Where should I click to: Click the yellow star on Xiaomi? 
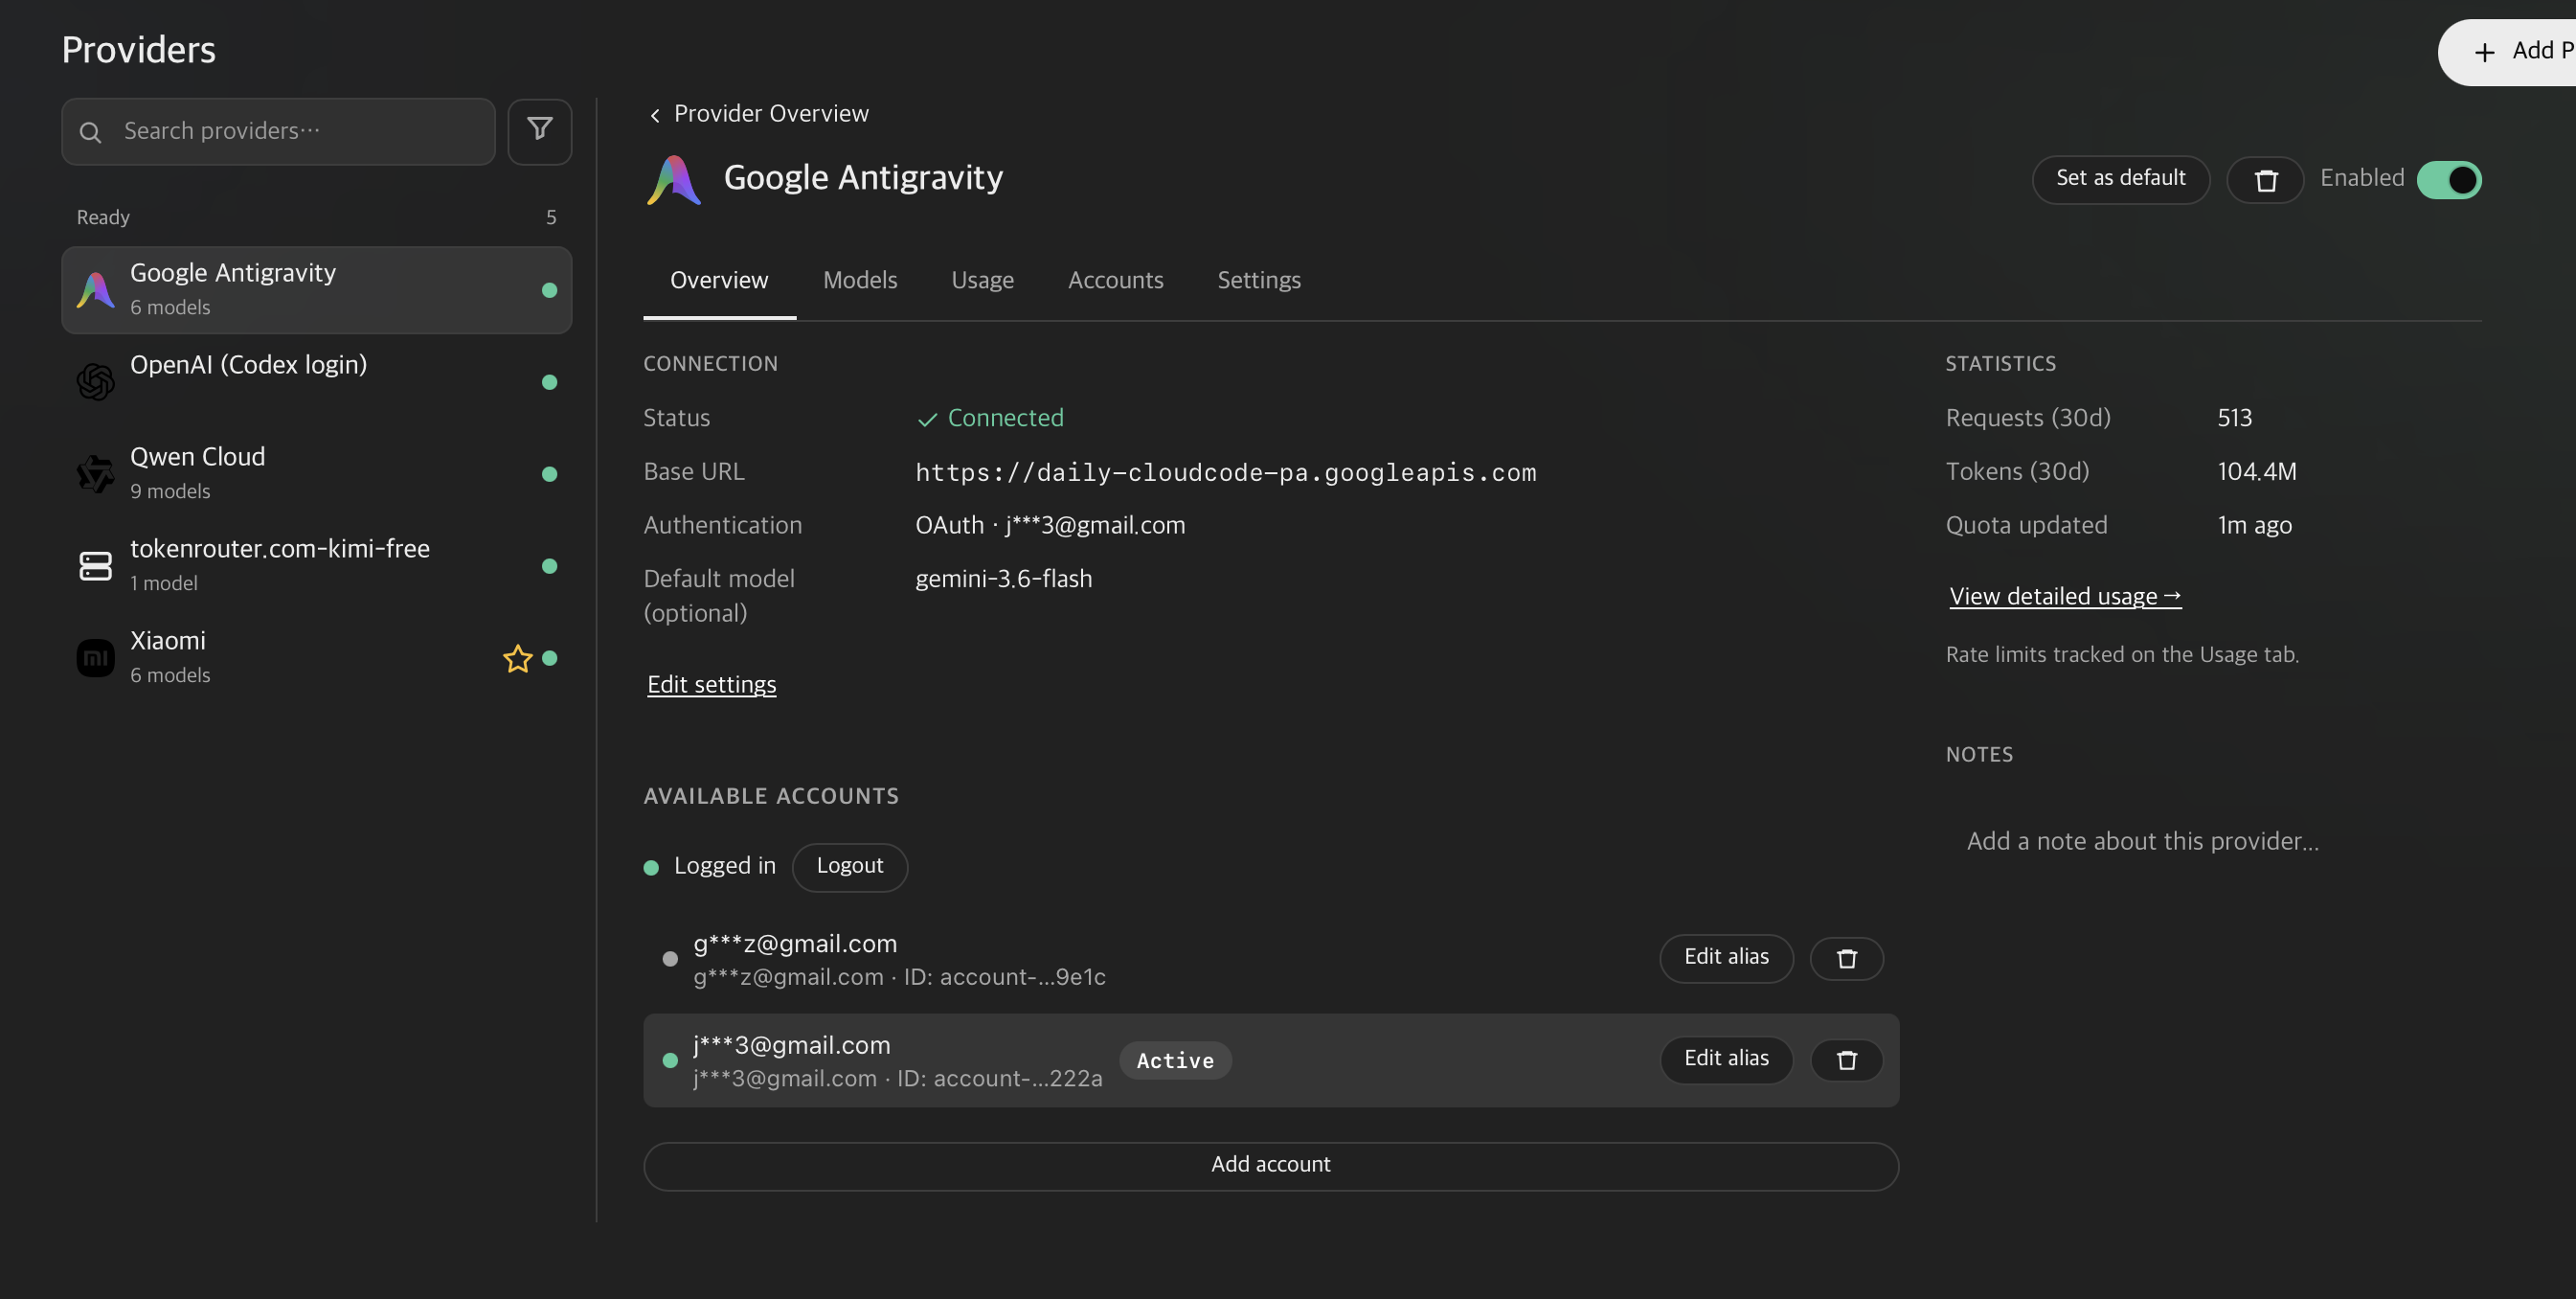pyautogui.click(x=517, y=658)
